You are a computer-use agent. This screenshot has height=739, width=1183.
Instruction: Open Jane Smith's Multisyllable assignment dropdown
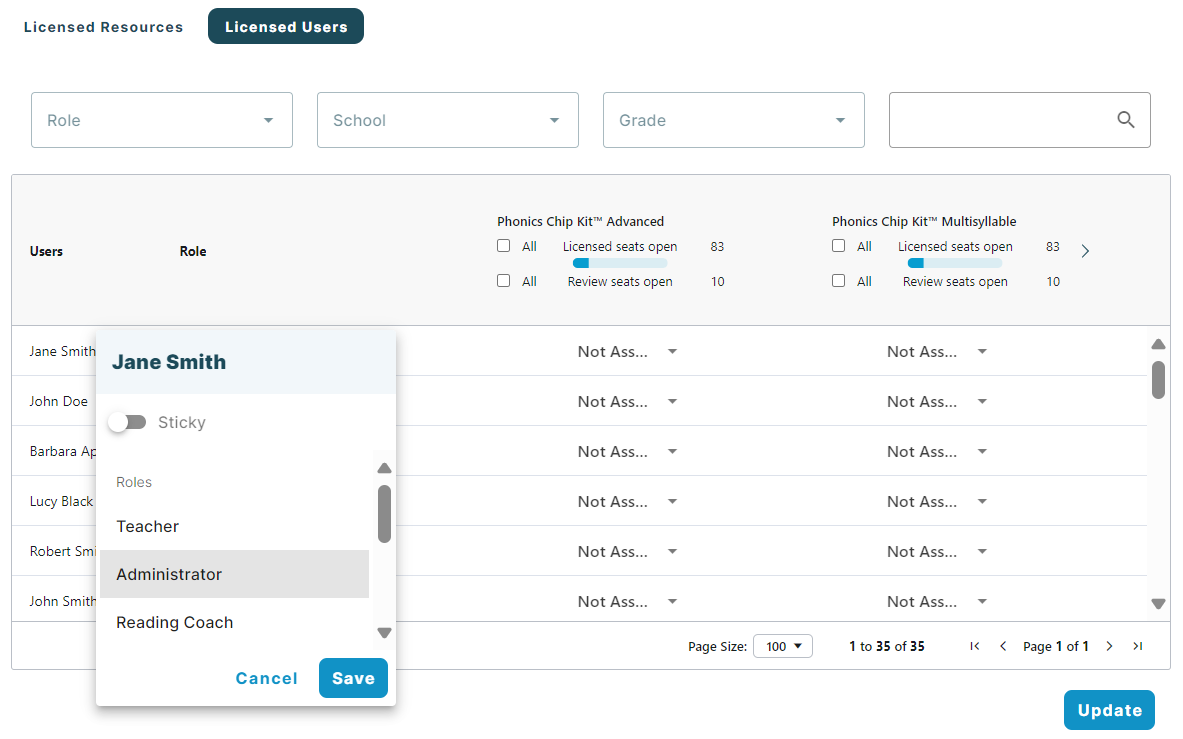tap(936, 351)
